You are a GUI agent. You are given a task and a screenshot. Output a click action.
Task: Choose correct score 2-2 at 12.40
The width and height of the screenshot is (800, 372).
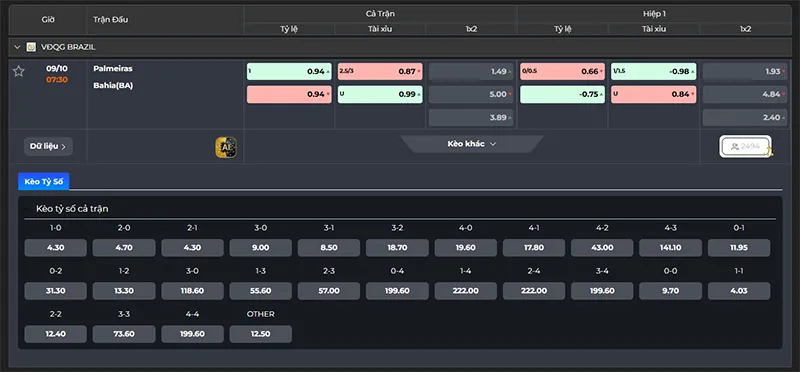56,334
